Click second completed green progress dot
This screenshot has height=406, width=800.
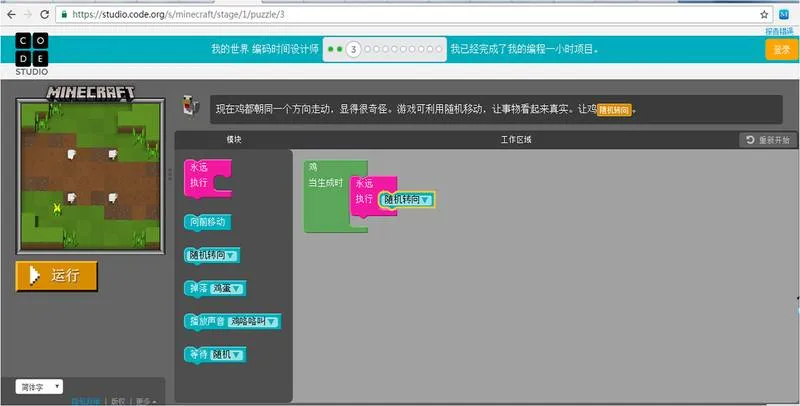pos(339,49)
